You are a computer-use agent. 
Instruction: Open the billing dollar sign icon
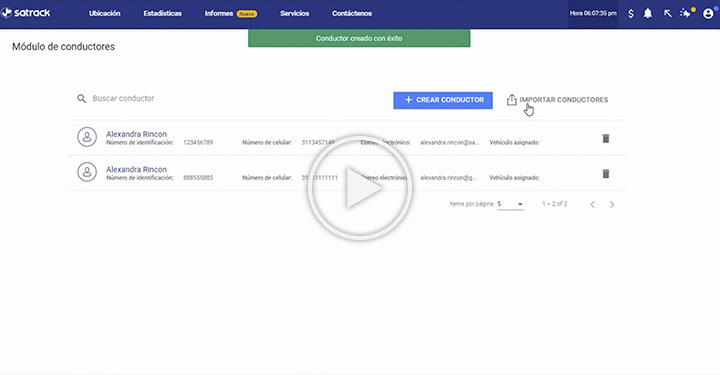[x=631, y=14]
